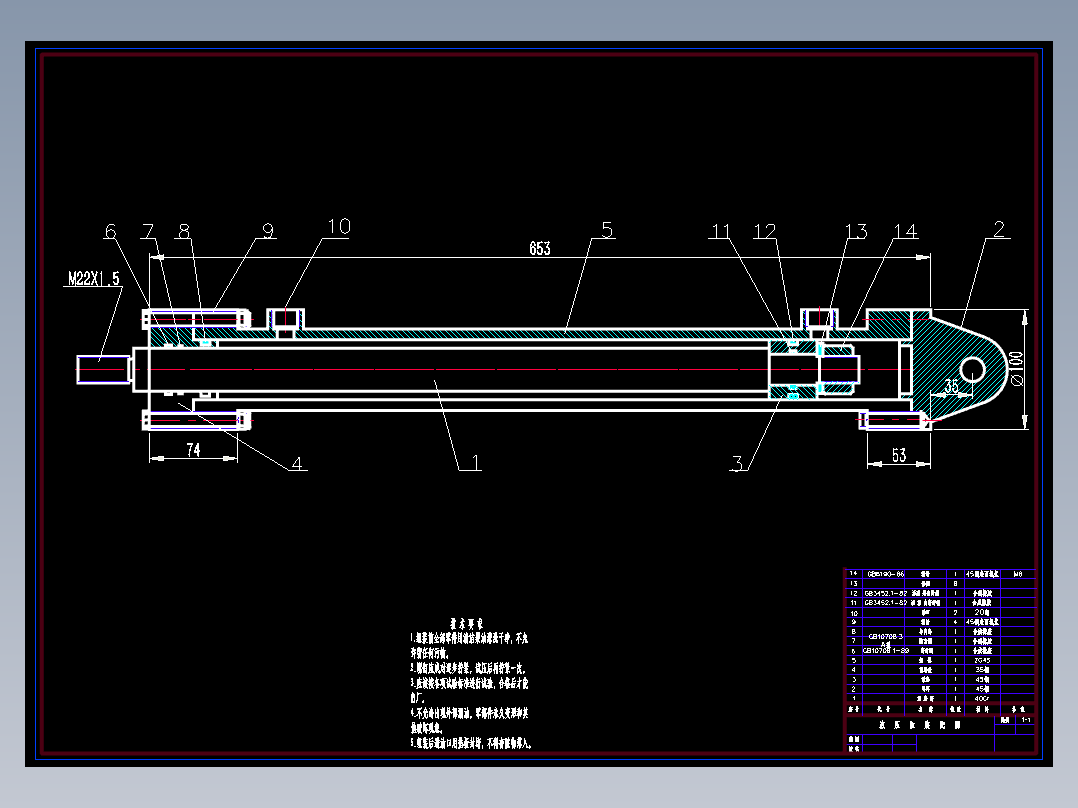Select the M22X1.5 thread annotation
The image size is (1078, 808).
[94, 279]
